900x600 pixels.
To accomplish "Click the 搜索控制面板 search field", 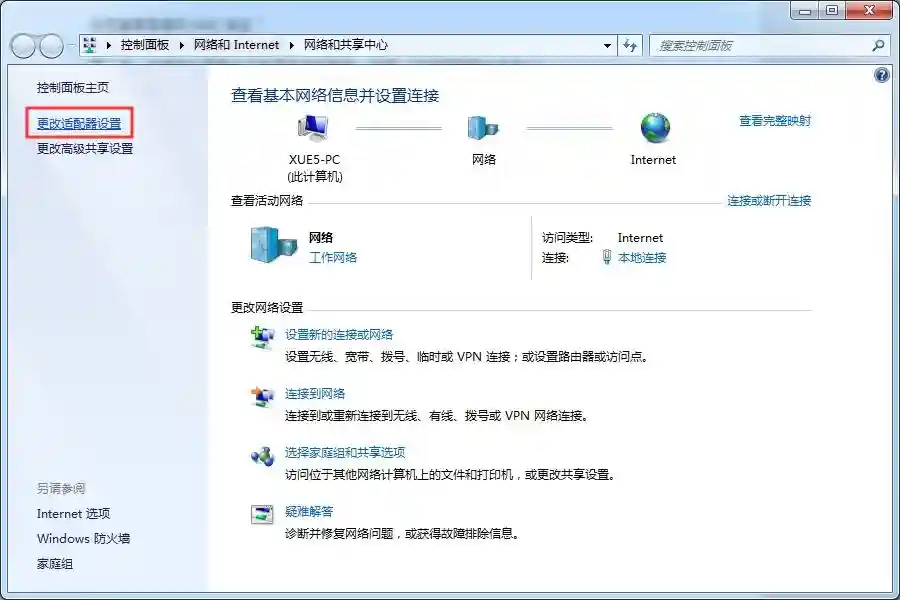I will (760, 45).
